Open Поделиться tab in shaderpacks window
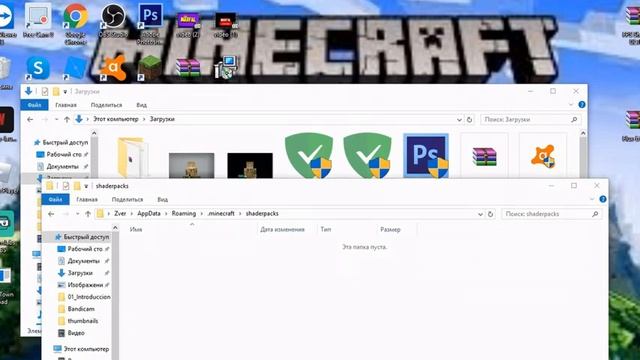This screenshot has height=360, width=640. coord(127,200)
